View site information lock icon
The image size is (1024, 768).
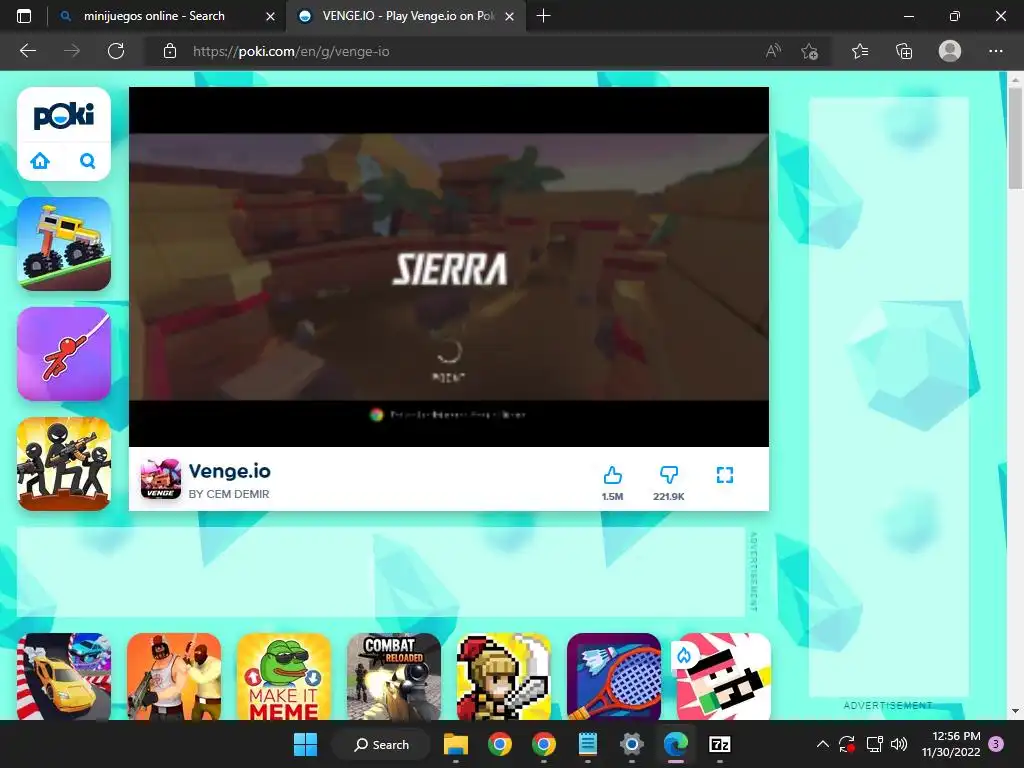pos(170,51)
